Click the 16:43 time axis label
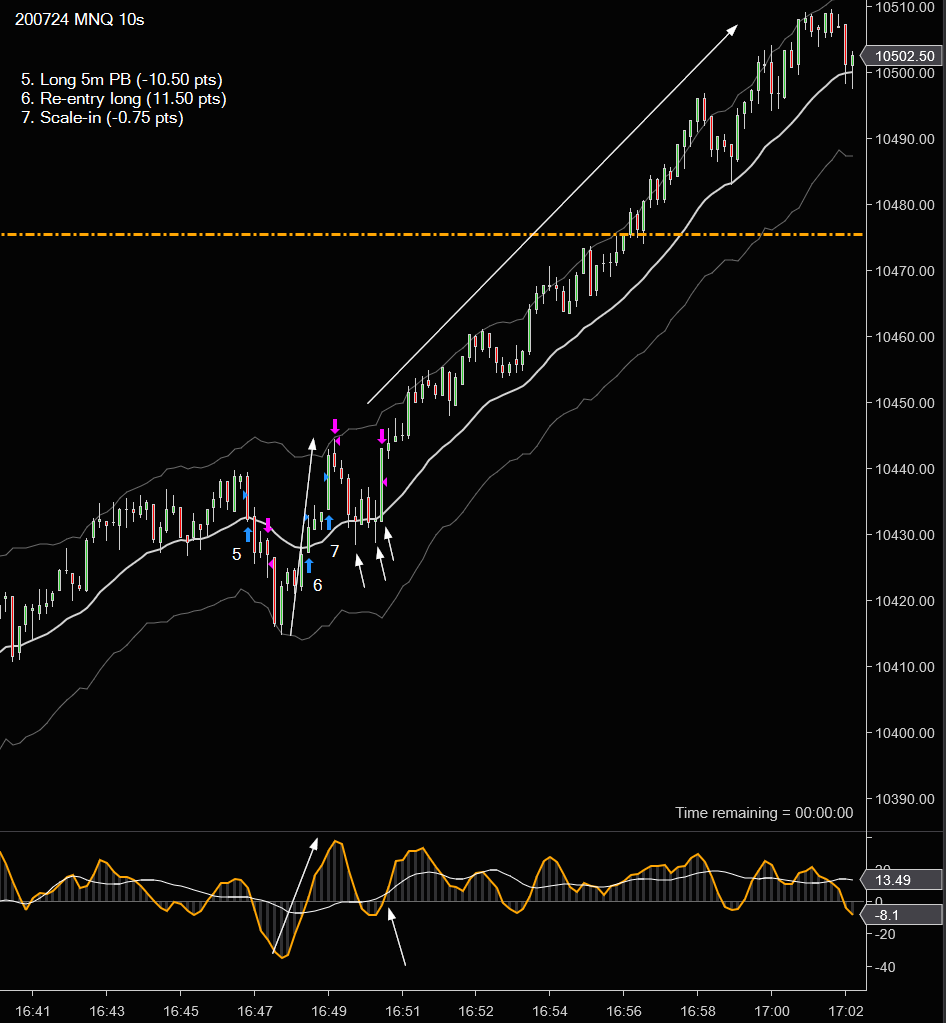The image size is (946, 1023). (106, 1011)
